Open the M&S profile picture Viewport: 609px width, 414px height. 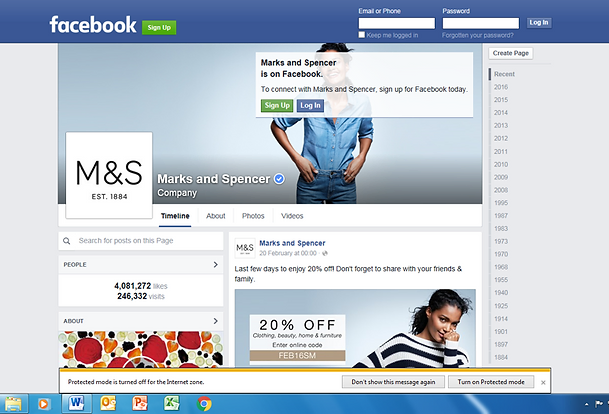[109, 175]
